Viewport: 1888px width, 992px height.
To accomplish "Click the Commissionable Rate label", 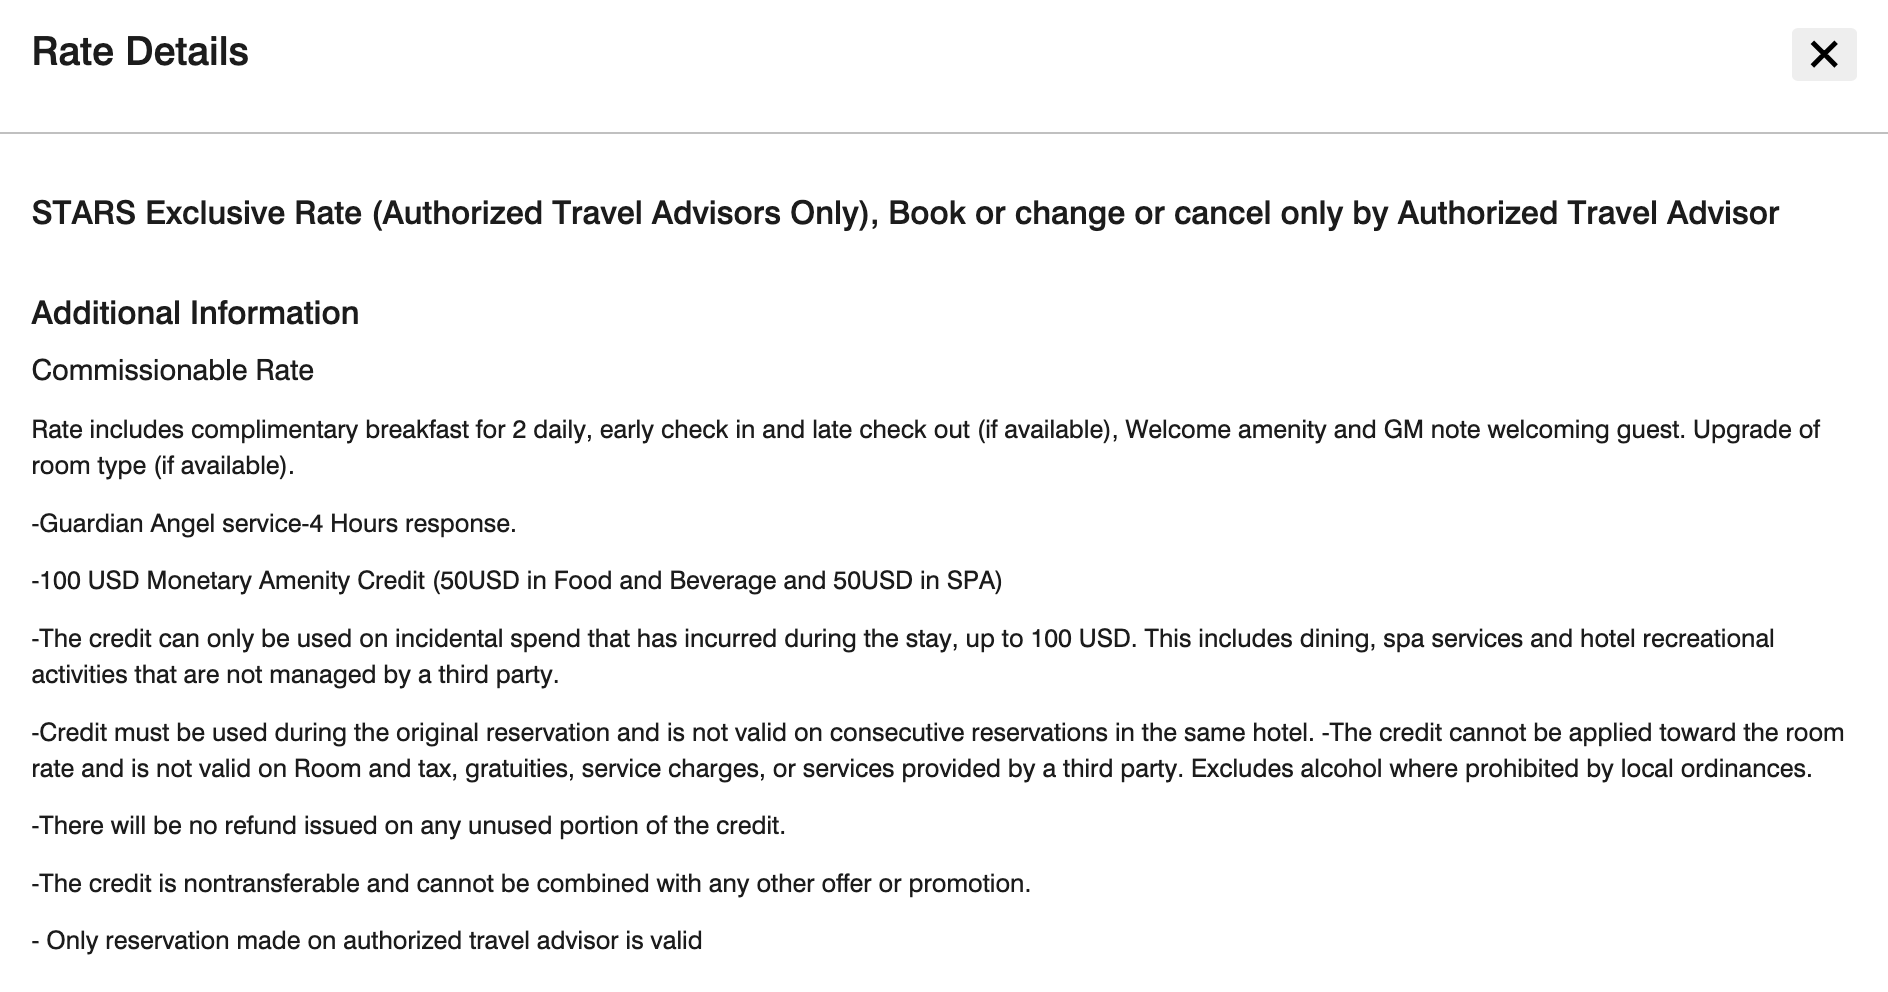I will click(173, 370).
